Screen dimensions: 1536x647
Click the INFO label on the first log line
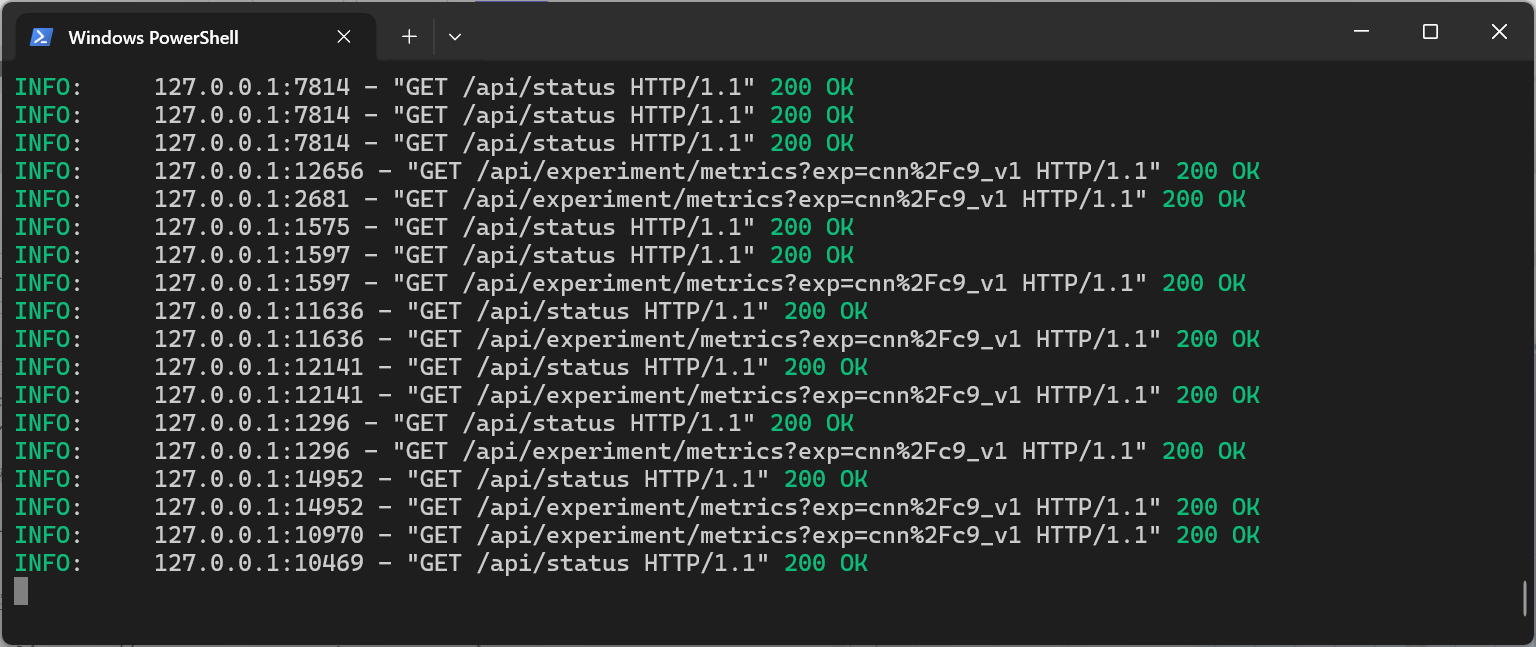click(x=48, y=87)
